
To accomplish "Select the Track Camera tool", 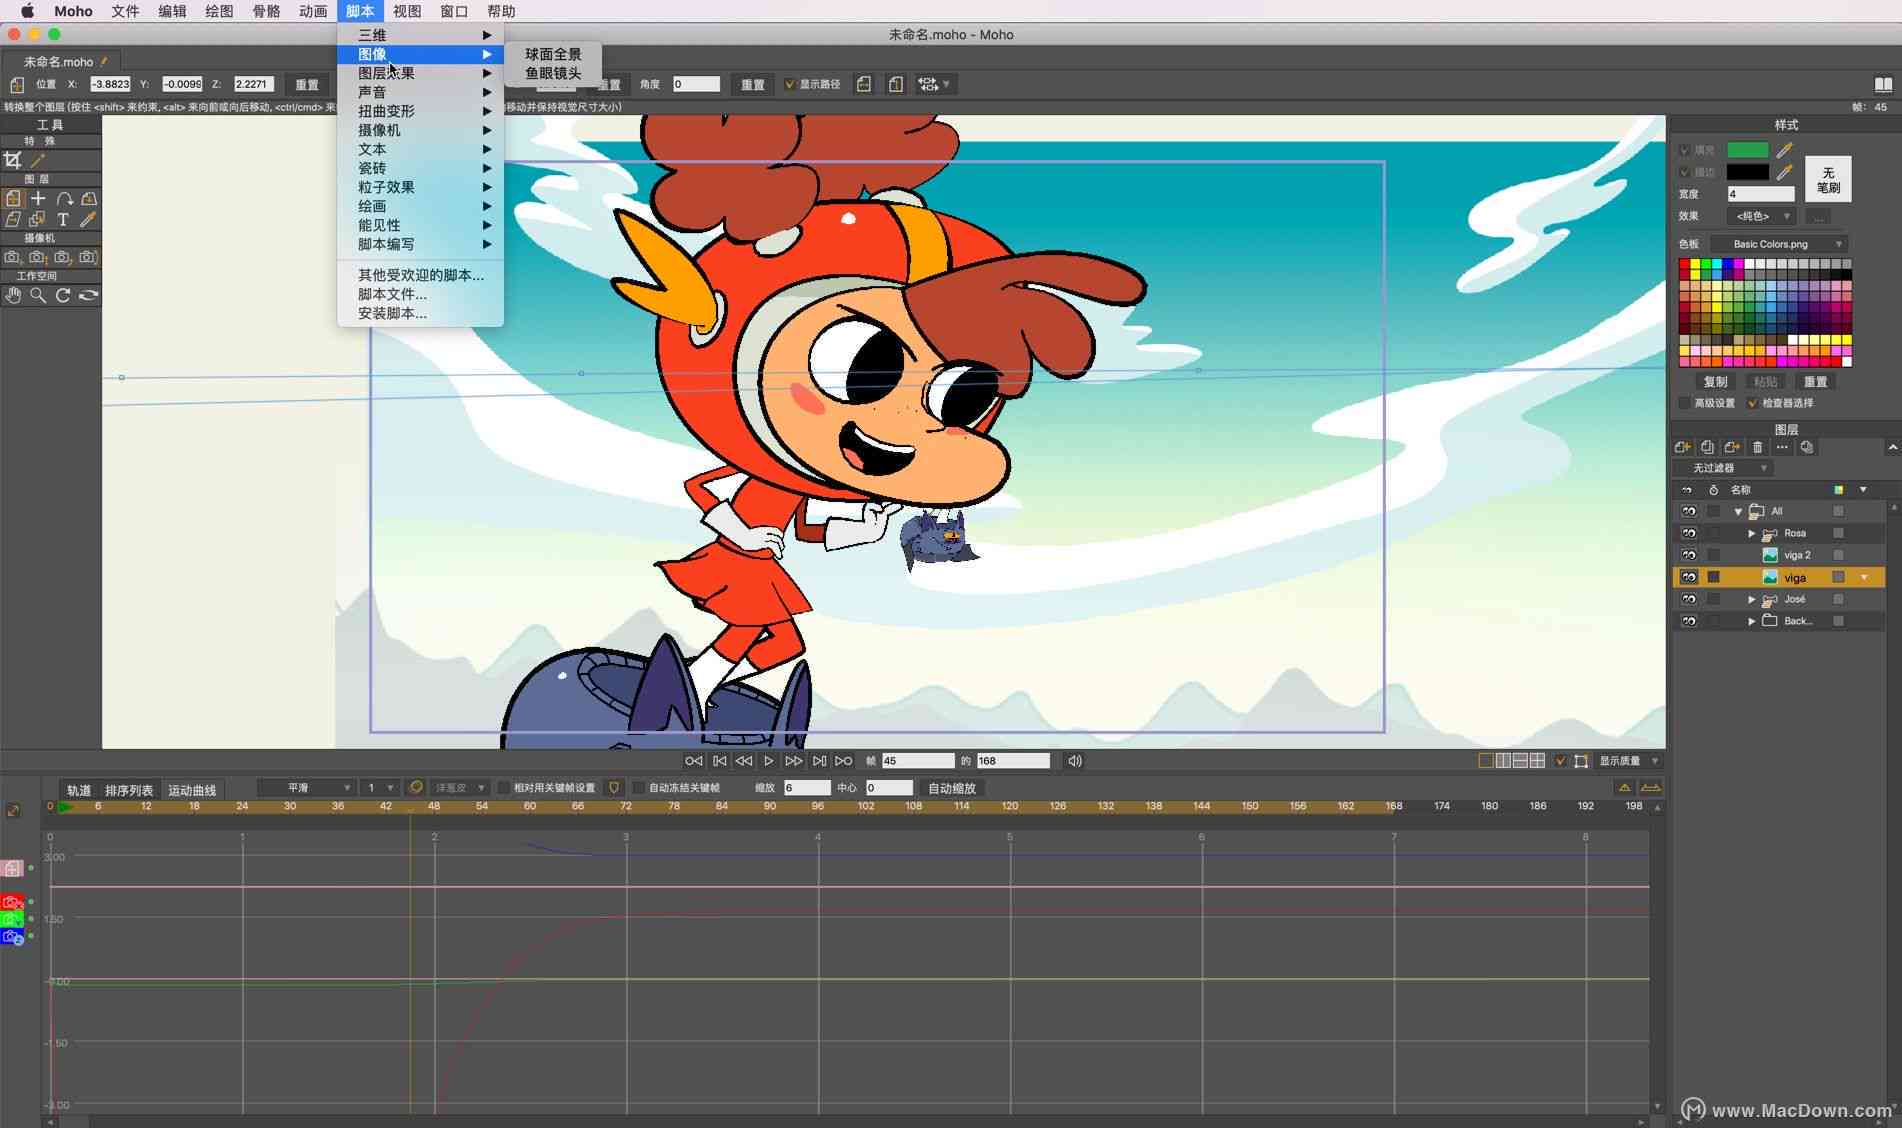I will [x=13, y=257].
